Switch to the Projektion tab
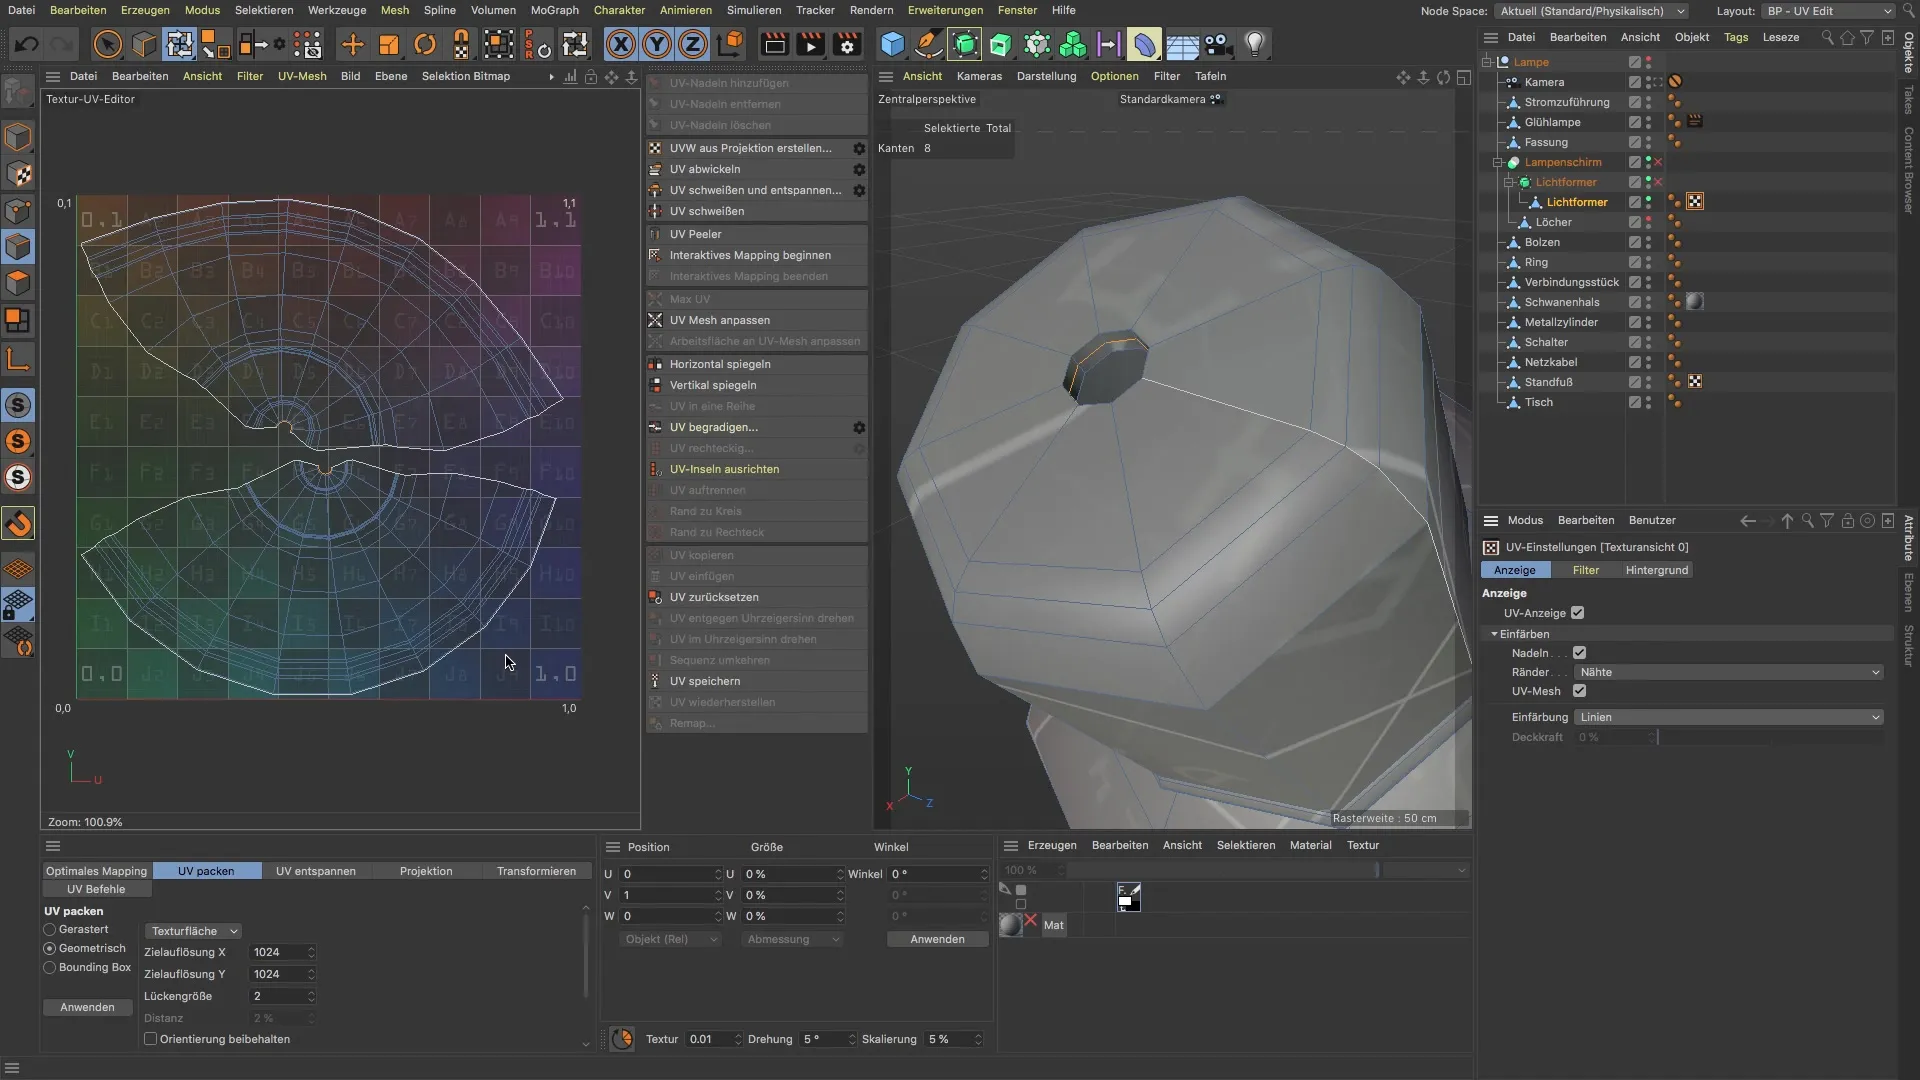Viewport: 1920px width, 1080px height. point(426,871)
